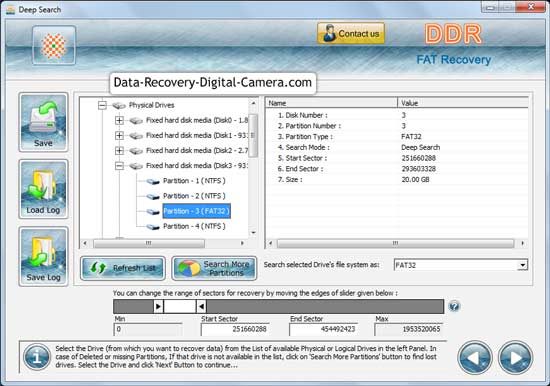
Task: Click the End Sector input field
Action: [x=323, y=330]
